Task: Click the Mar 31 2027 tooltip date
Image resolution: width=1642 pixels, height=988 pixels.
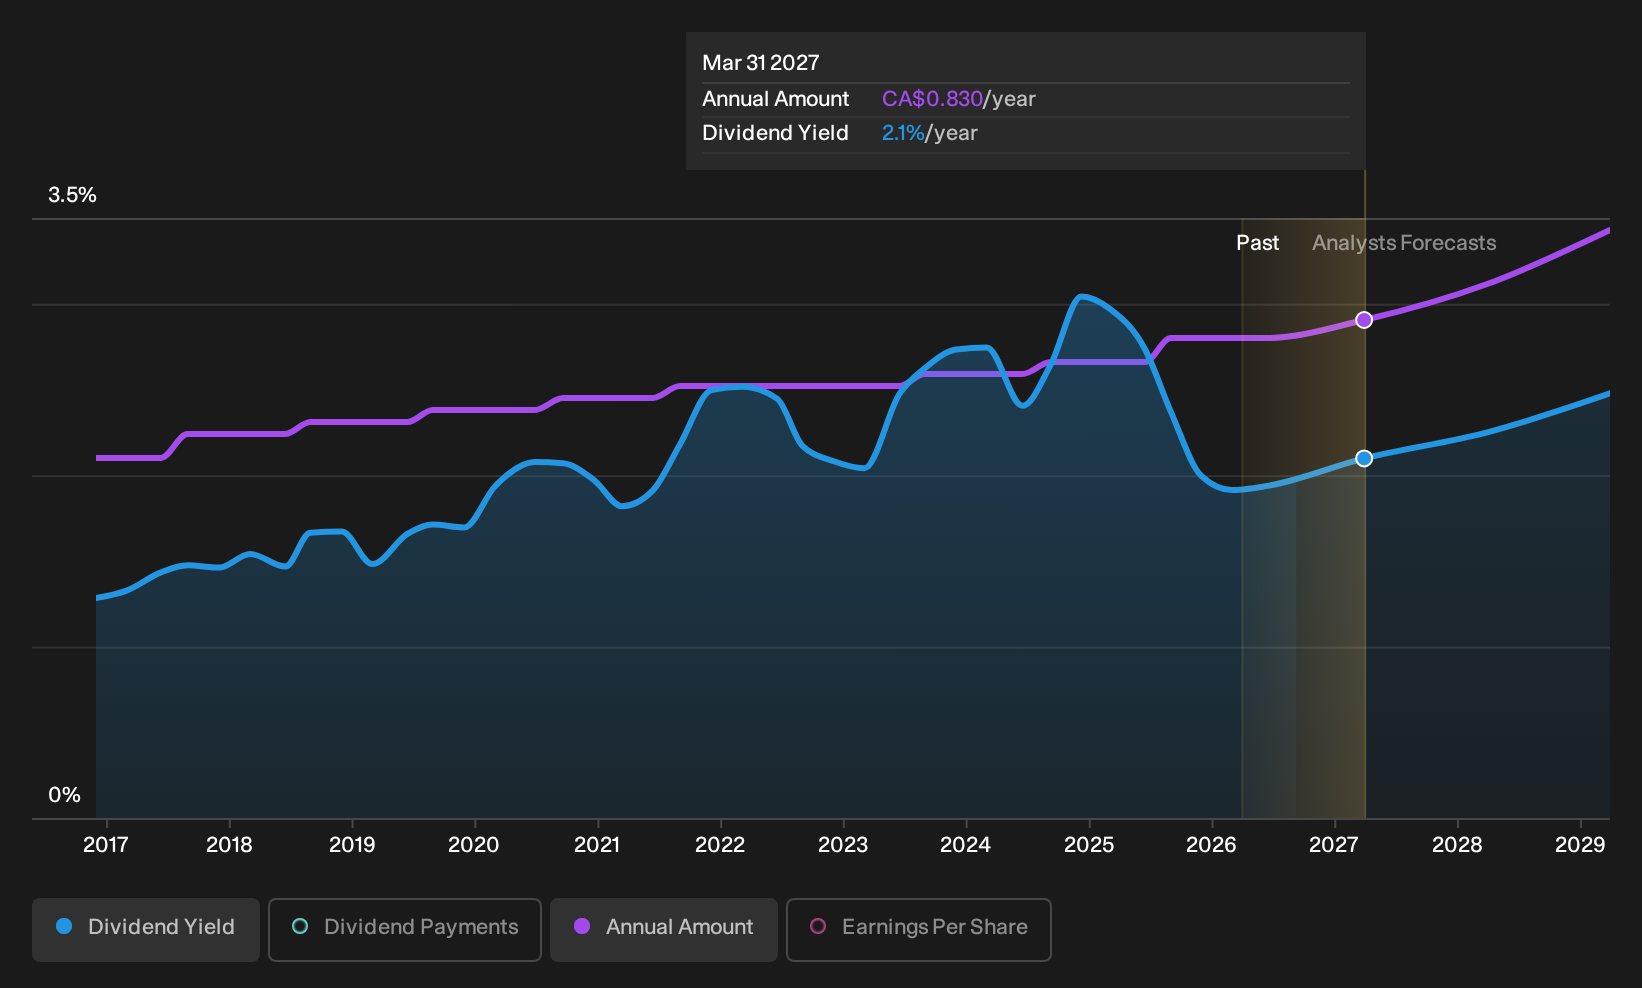Action: pyautogui.click(x=761, y=63)
